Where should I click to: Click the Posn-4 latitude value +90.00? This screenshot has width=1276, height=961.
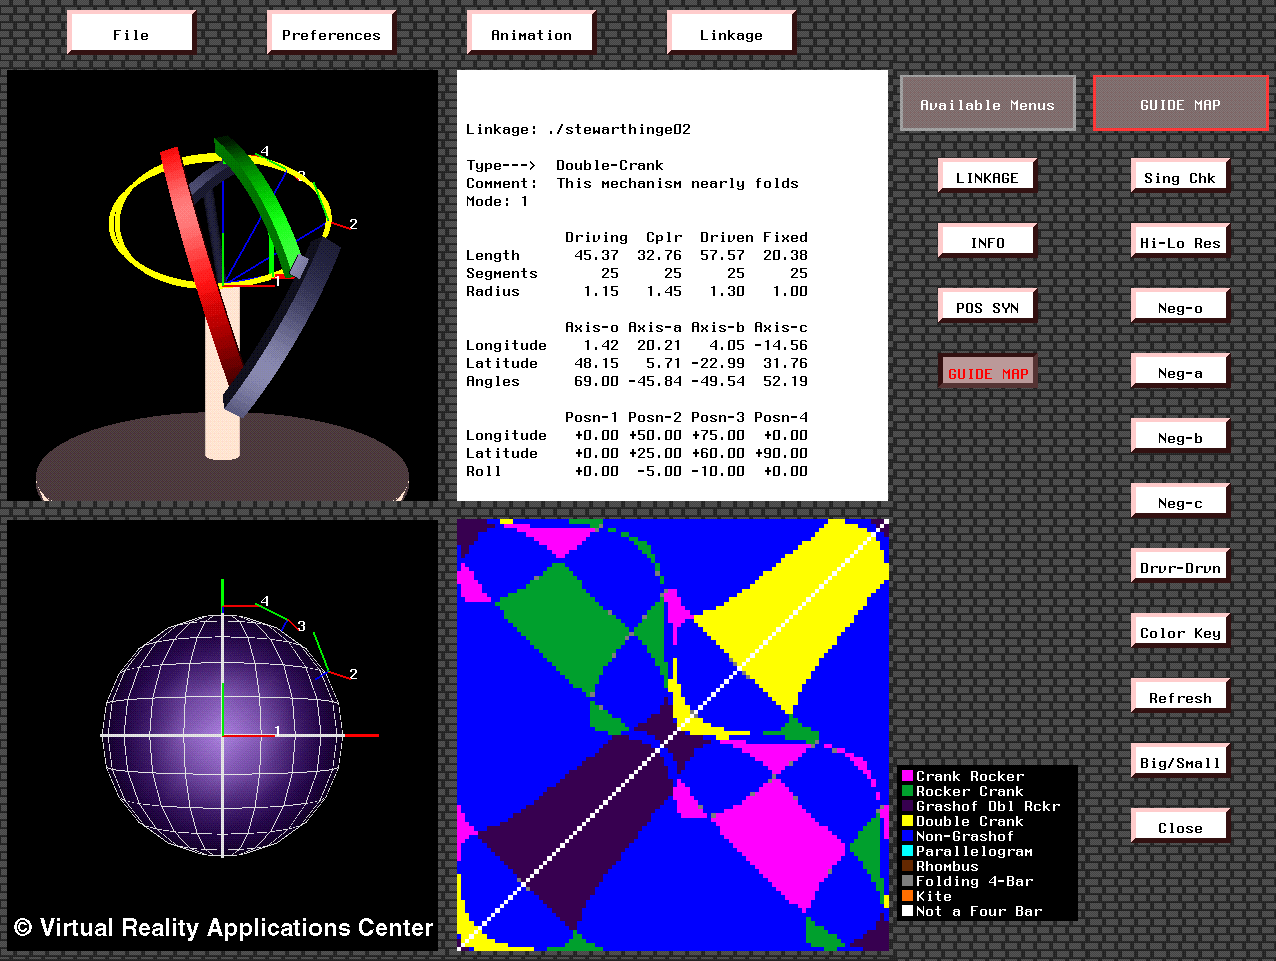(x=781, y=453)
